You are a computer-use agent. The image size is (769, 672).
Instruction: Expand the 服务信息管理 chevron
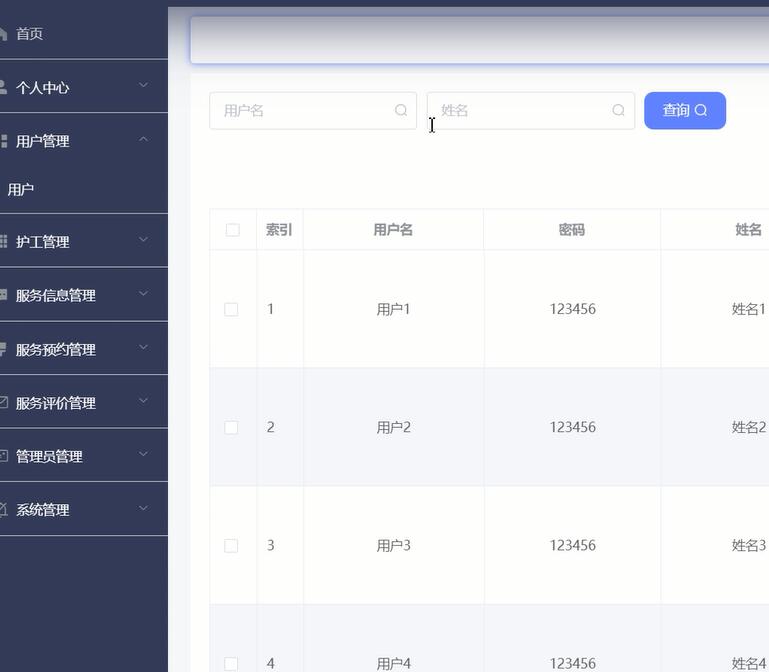pyautogui.click(x=143, y=294)
